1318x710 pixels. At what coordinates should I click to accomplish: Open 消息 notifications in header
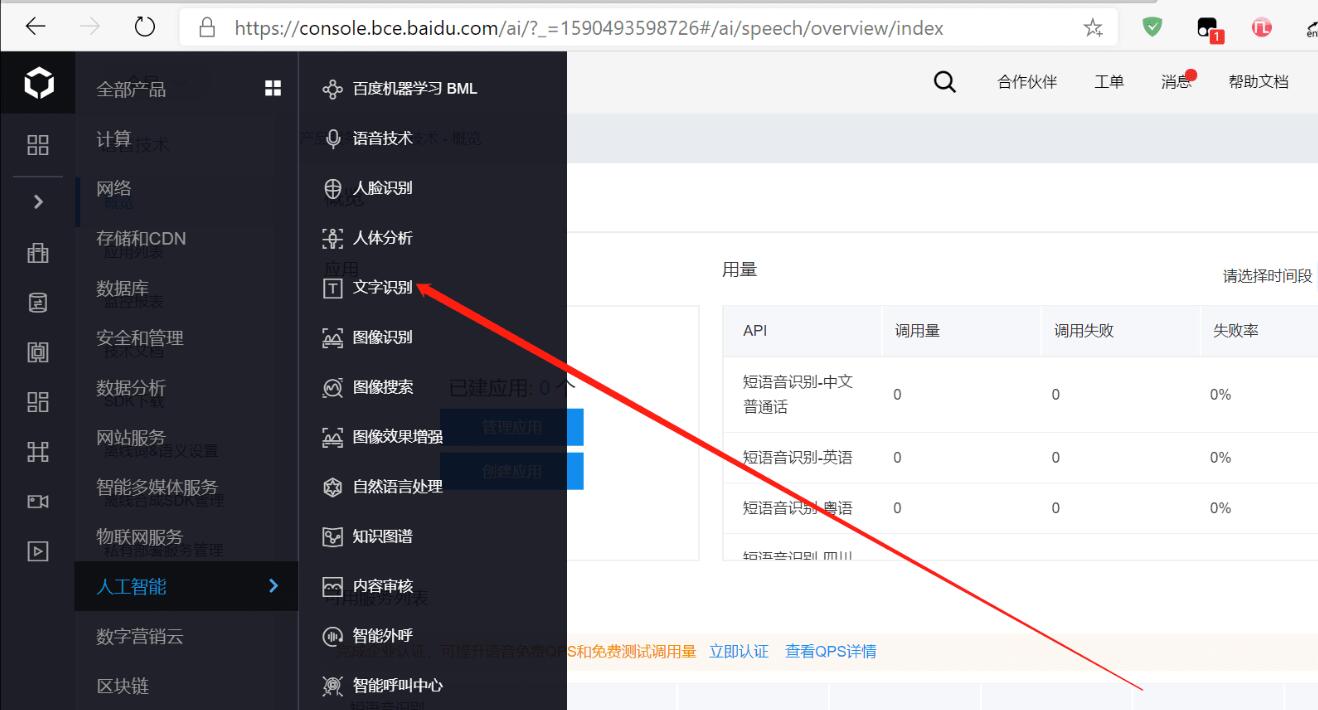tap(1177, 82)
